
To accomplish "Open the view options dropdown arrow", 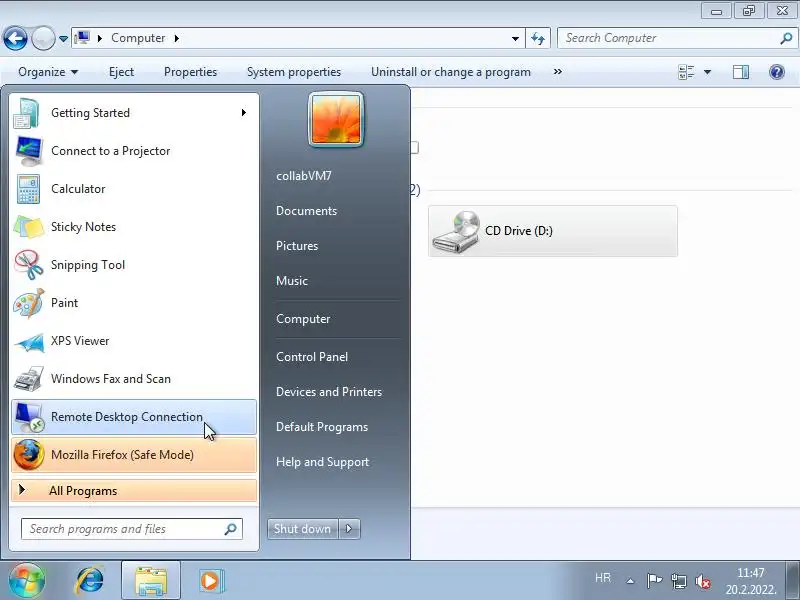I will point(708,72).
